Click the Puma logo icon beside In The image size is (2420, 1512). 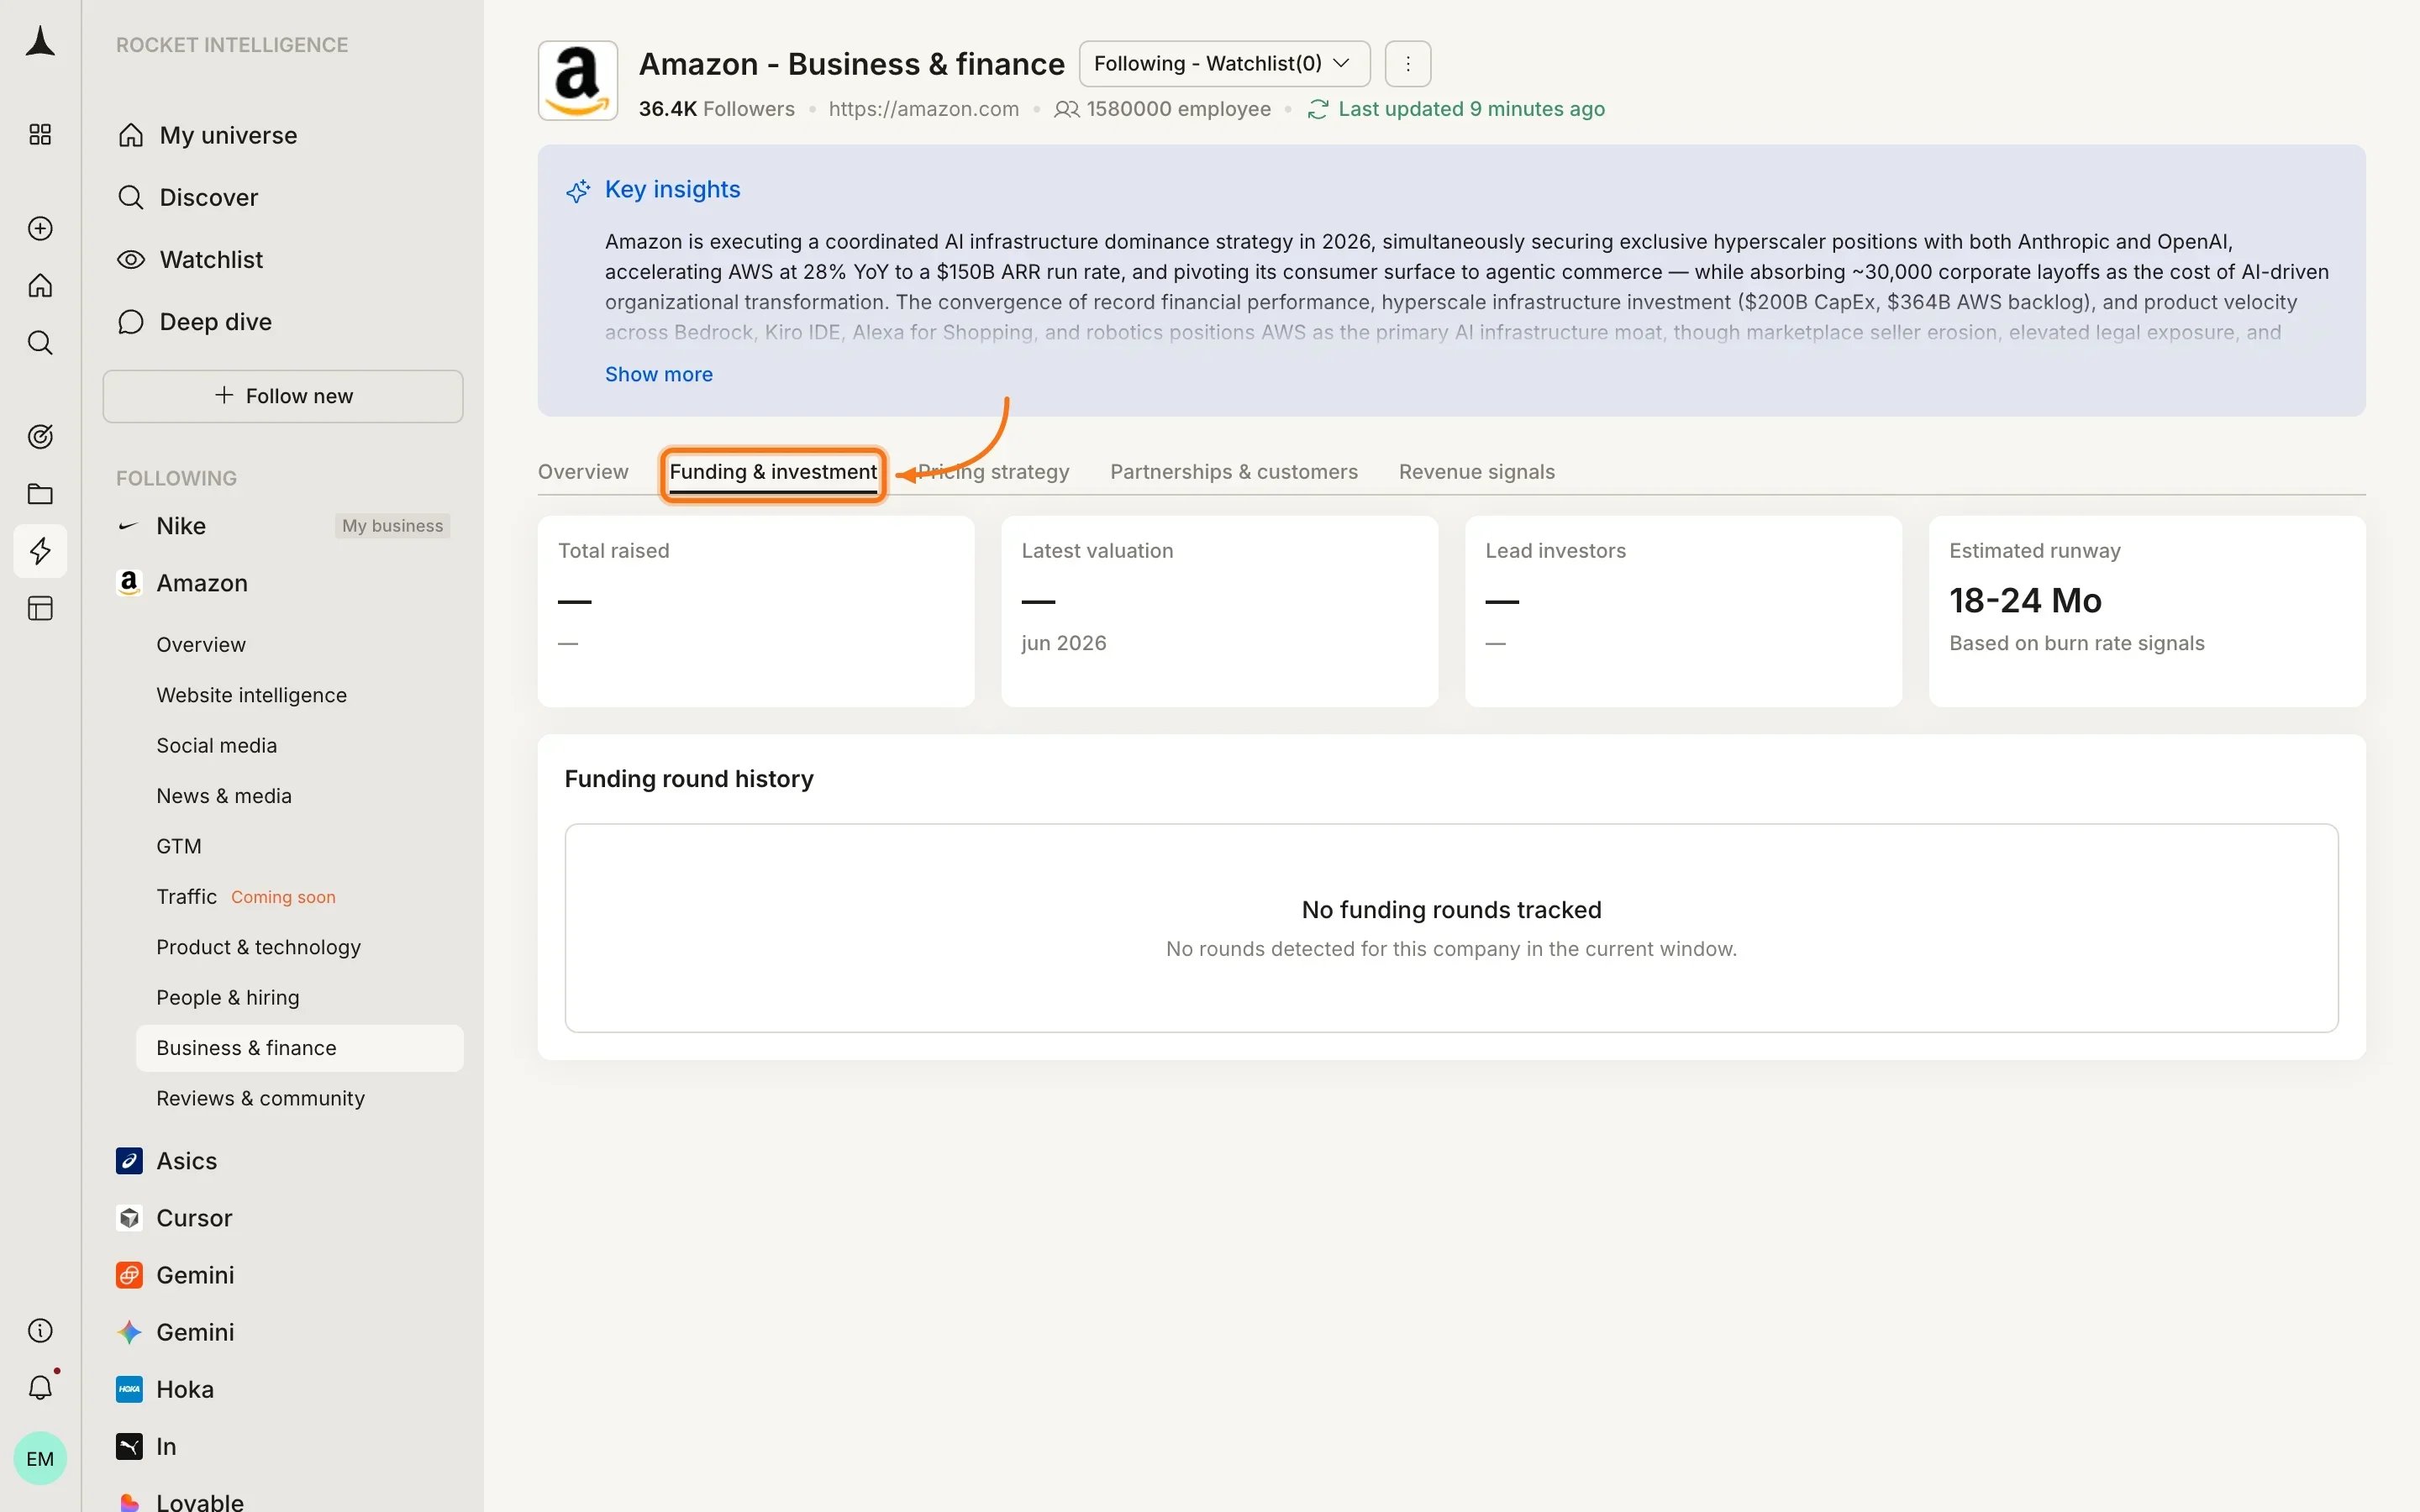click(x=129, y=1446)
